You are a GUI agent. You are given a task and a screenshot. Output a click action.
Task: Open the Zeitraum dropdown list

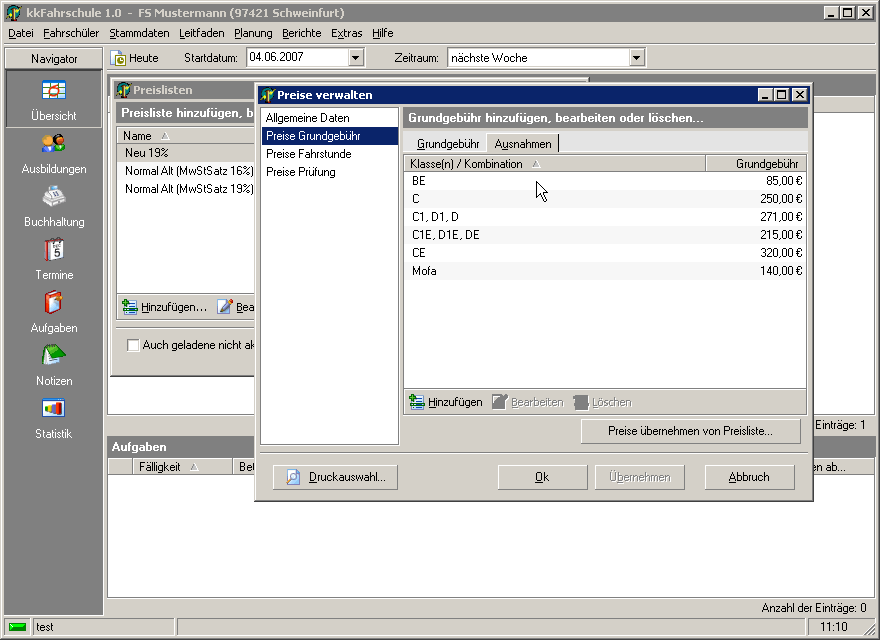click(x=637, y=58)
